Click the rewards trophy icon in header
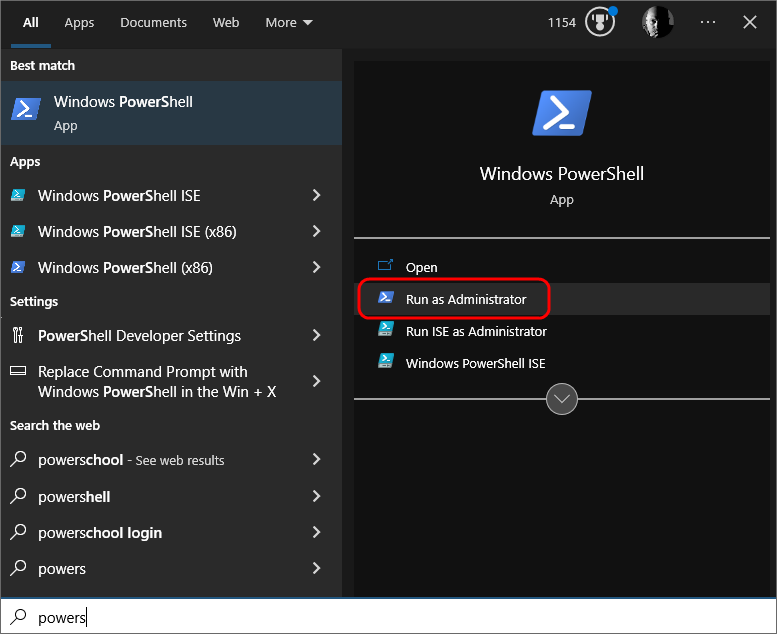Screen dimensions: 777x634 [x=601, y=22]
